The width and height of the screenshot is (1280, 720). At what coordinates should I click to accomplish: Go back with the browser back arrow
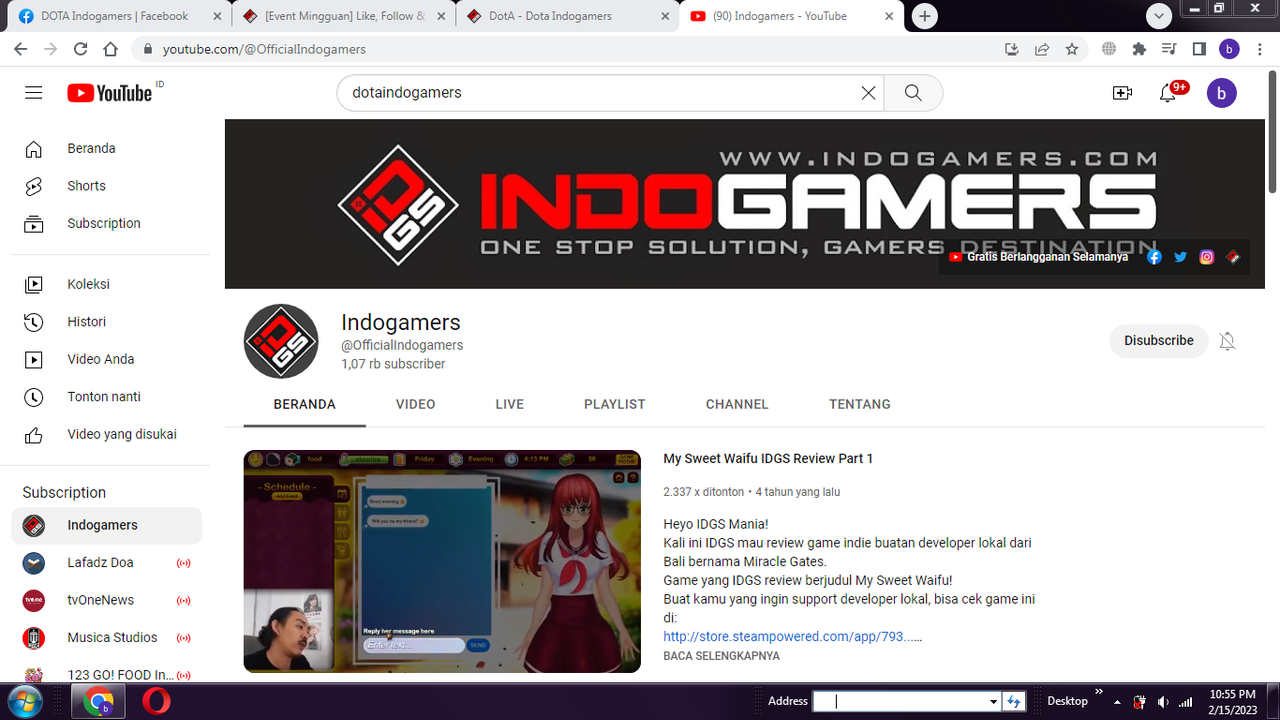click(x=20, y=49)
